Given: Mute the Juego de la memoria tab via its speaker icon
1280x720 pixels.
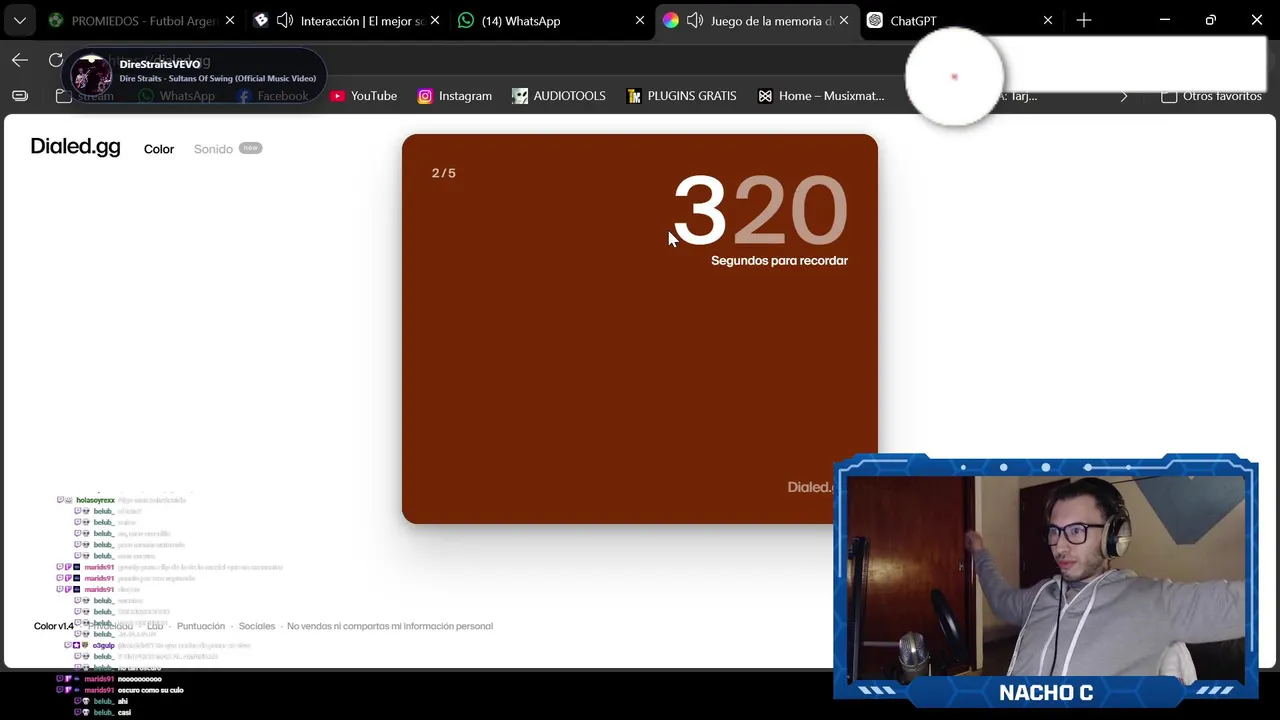Looking at the screenshot, I should click(695, 20).
